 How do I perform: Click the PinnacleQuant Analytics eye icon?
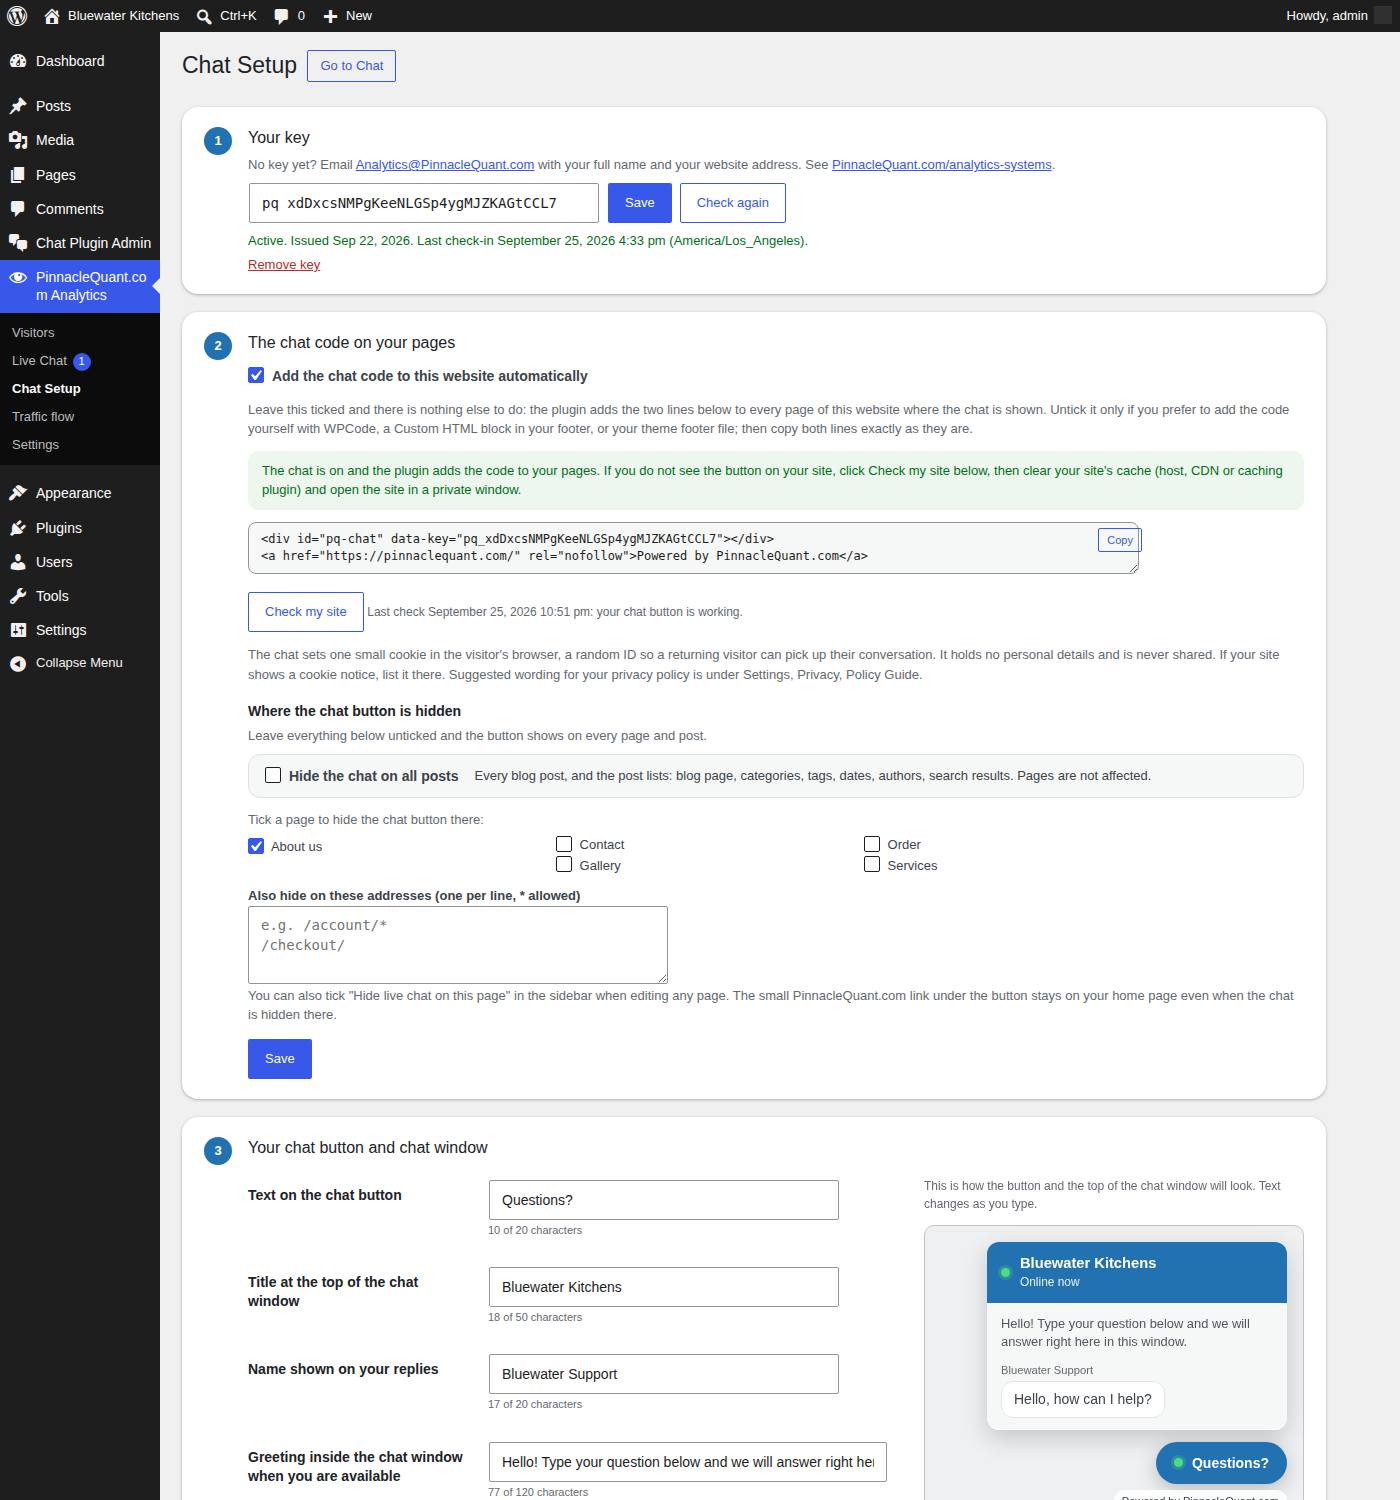[x=18, y=277]
